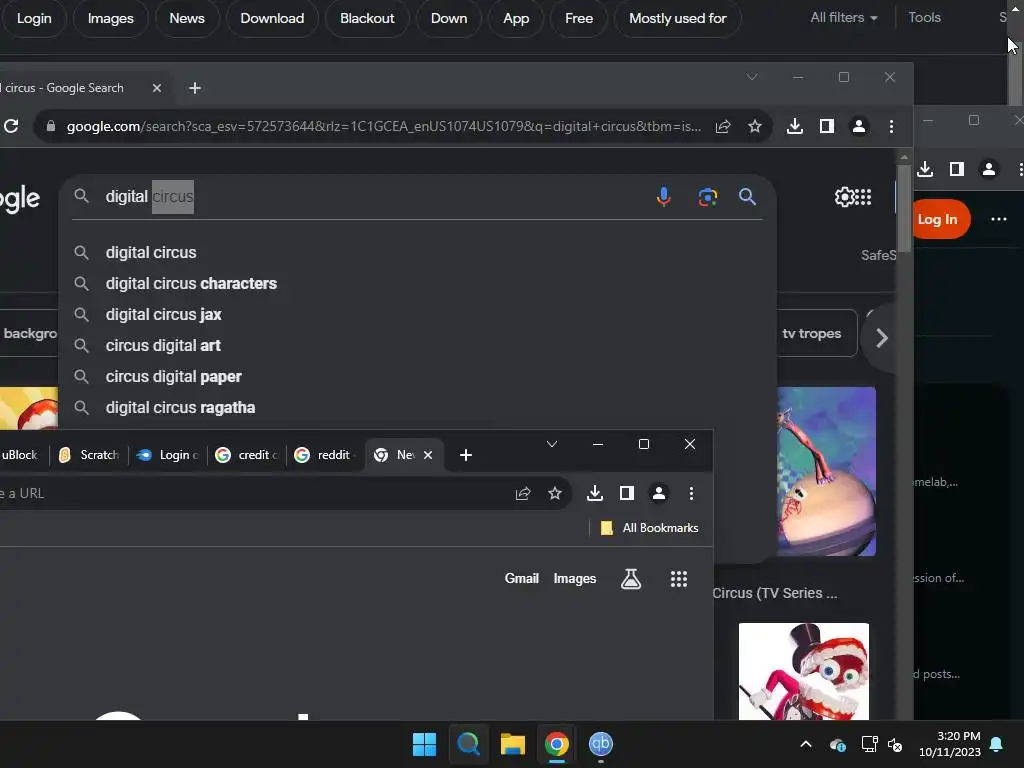
Task: Click Tools in the back window
Action: click(x=925, y=18)
